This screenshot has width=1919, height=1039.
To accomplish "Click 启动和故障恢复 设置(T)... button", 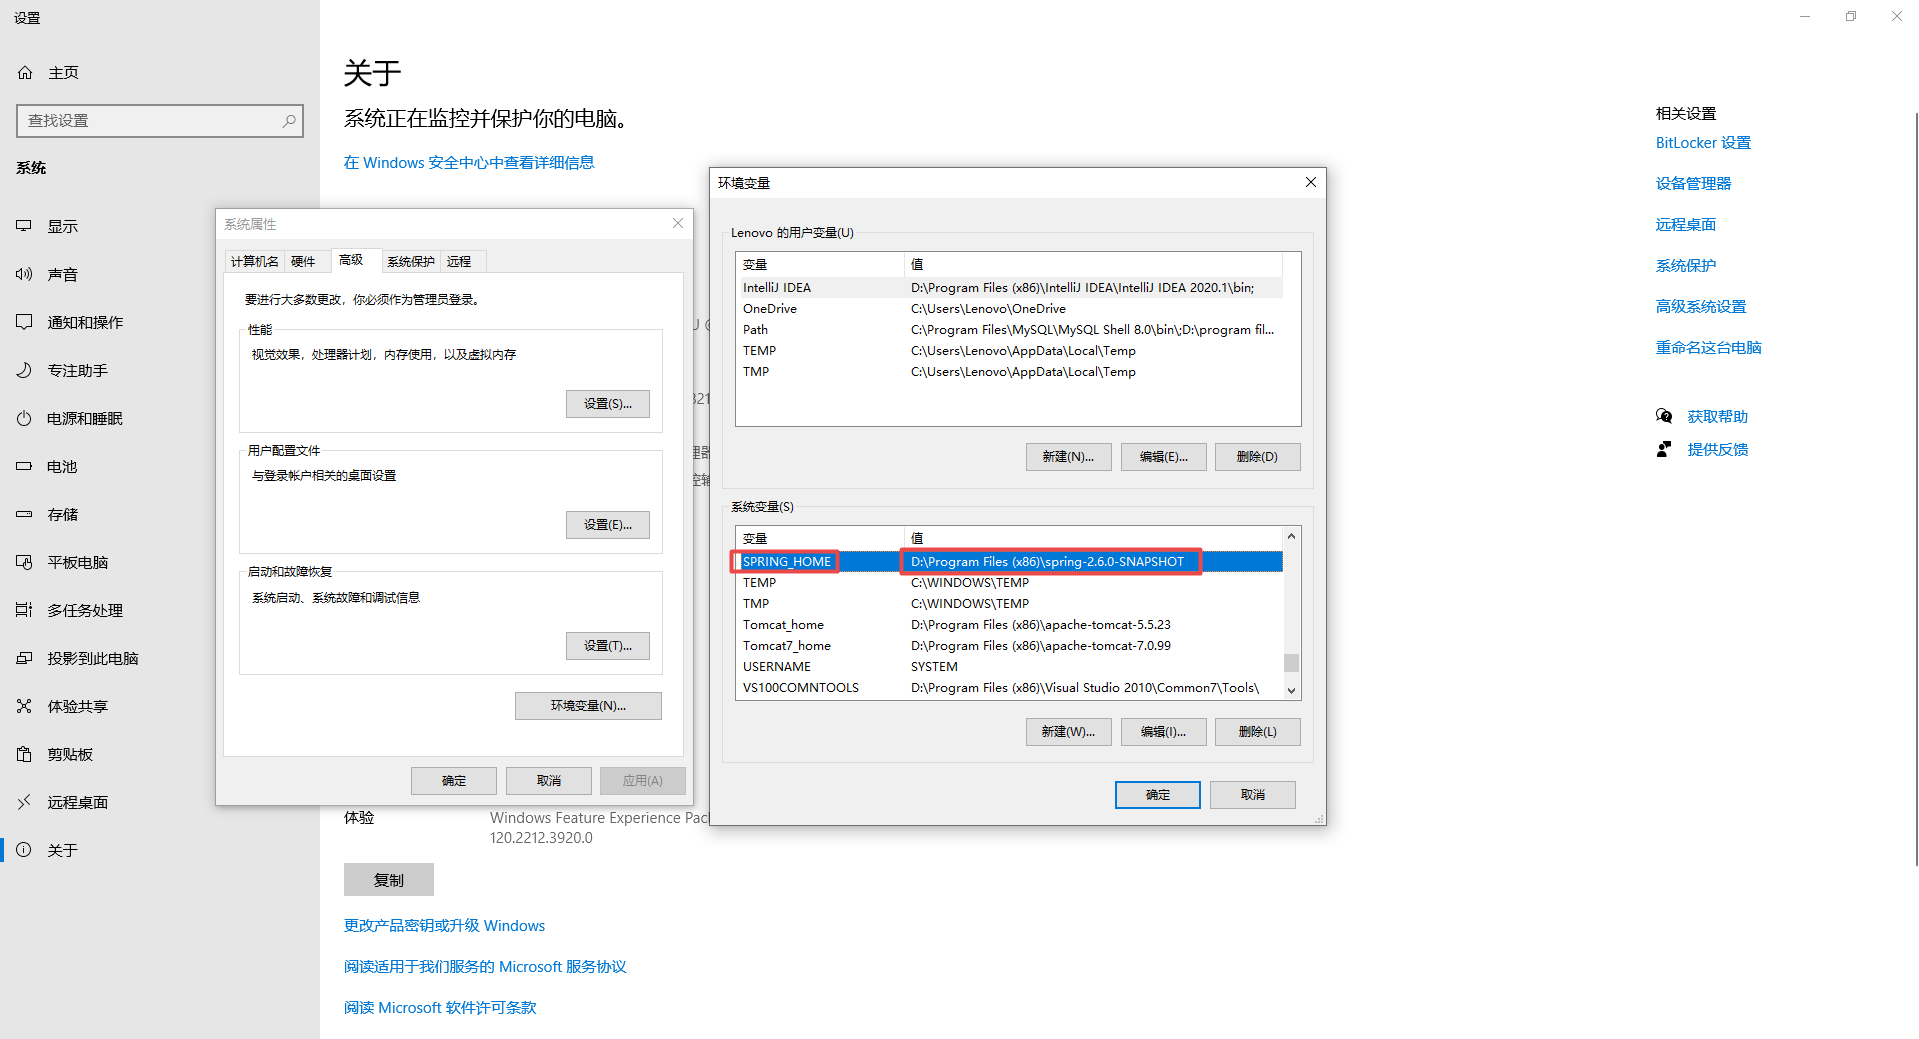I will click(x=607, y=646).
